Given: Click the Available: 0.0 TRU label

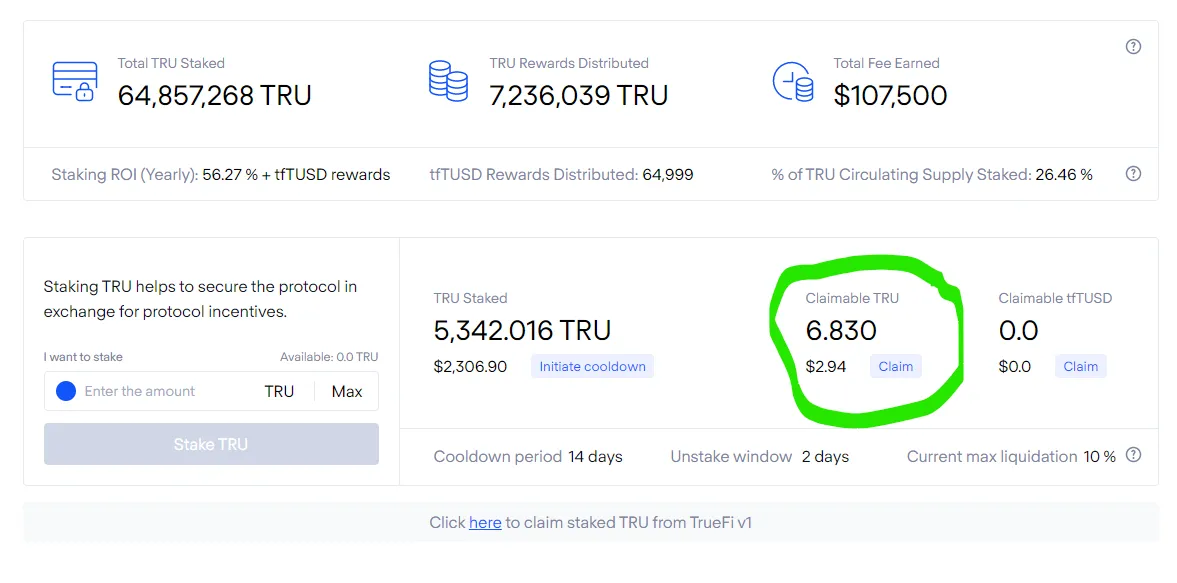Looking at the screenshot, I should coord(329,357).
